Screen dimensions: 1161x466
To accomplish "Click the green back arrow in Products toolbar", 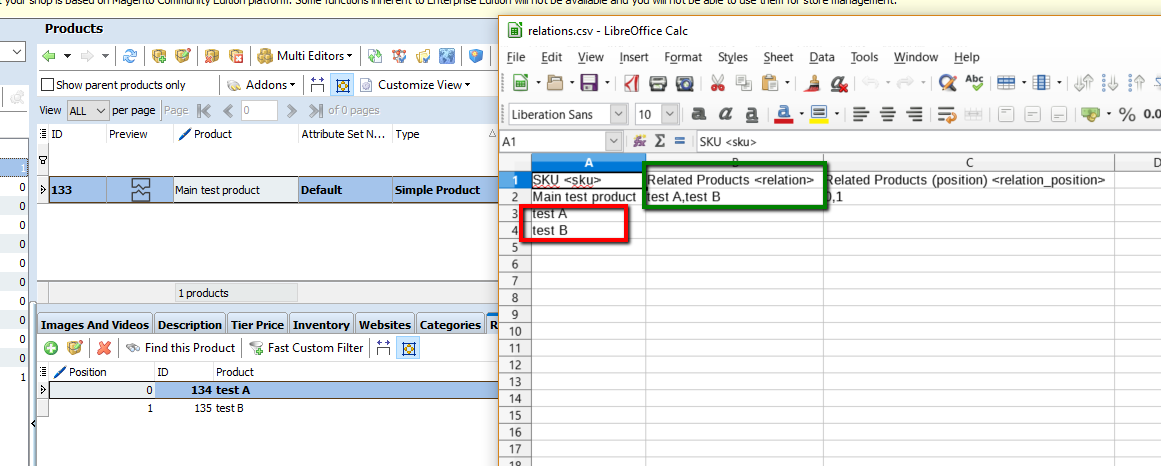I will (49, 56).
